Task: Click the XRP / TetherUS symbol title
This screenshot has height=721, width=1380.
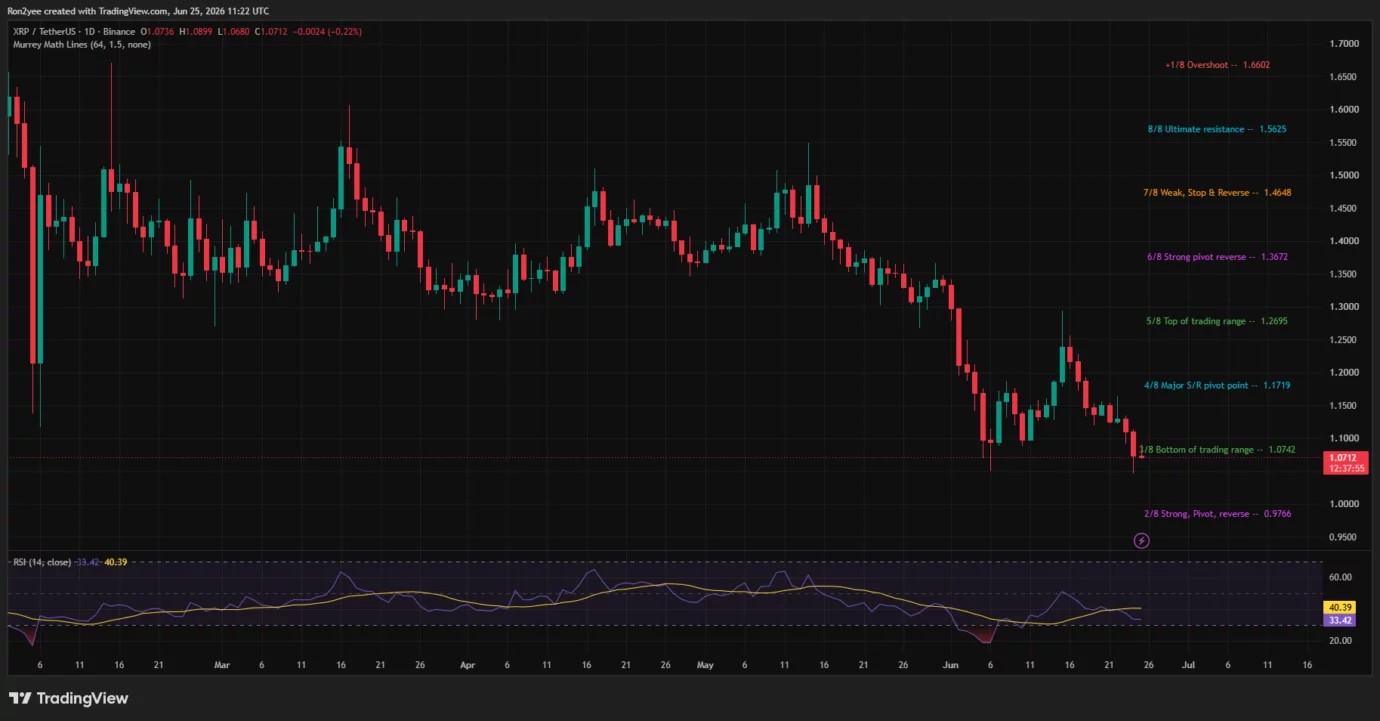Action: tap(43, 32)
